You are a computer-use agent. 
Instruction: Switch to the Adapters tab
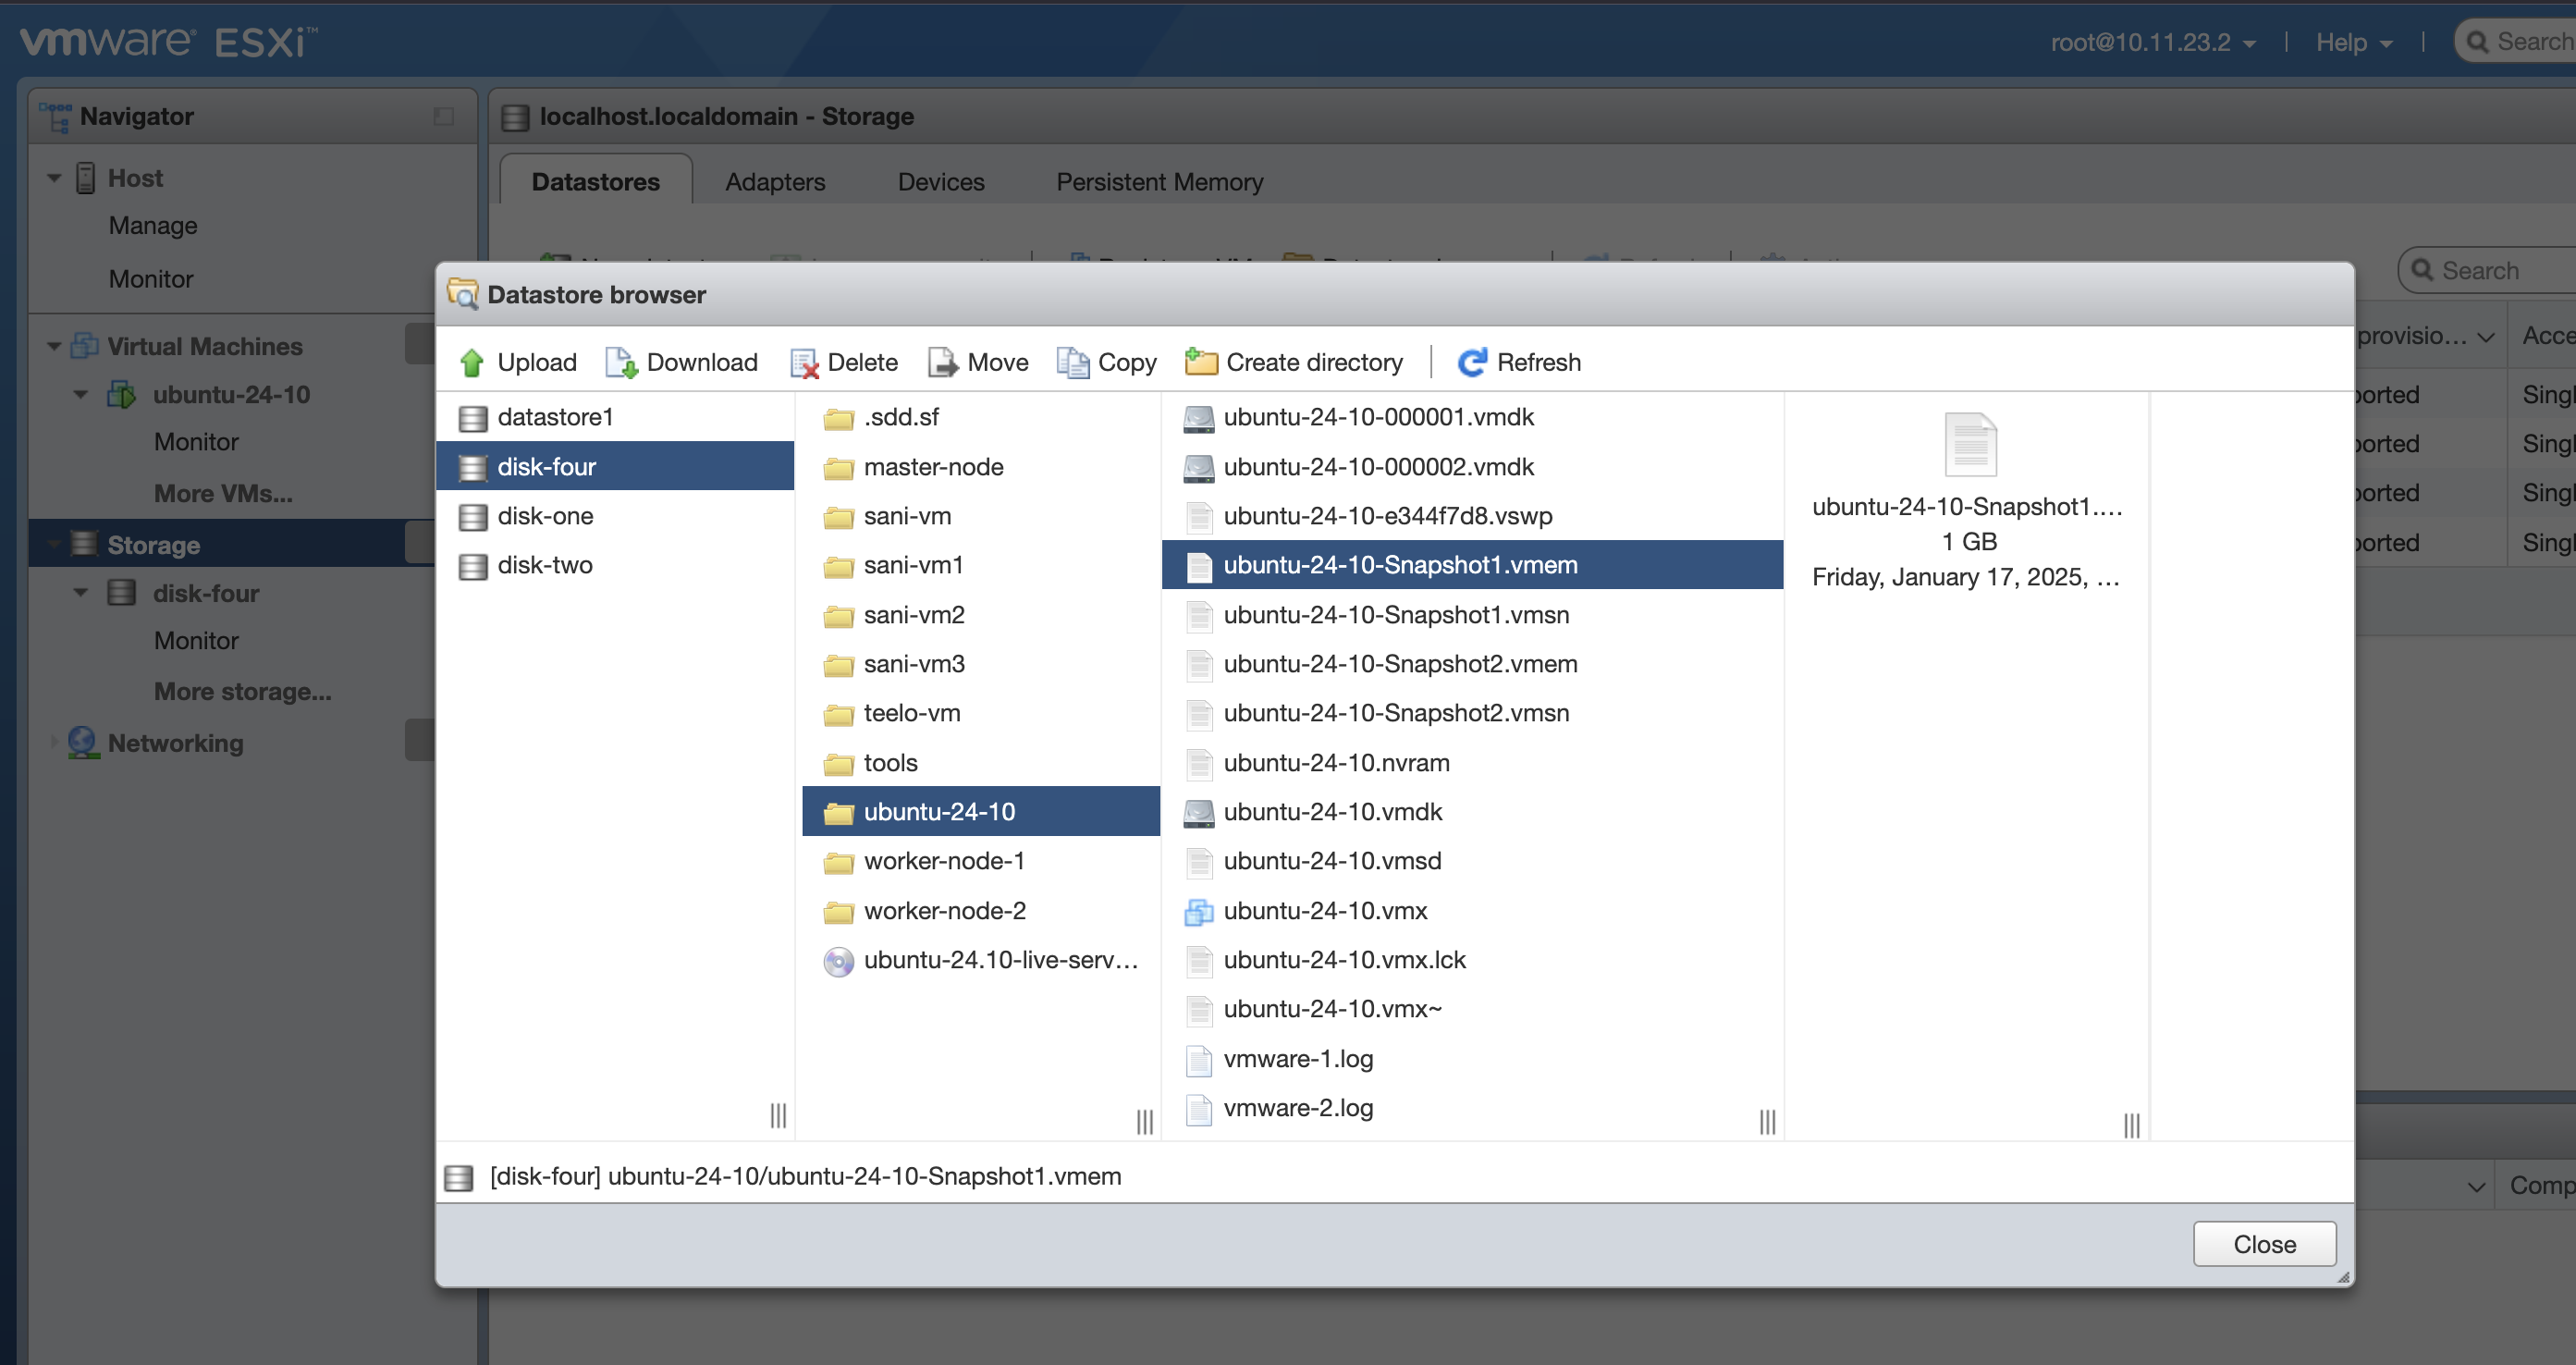pyautogui.click(x=775, y=182)
